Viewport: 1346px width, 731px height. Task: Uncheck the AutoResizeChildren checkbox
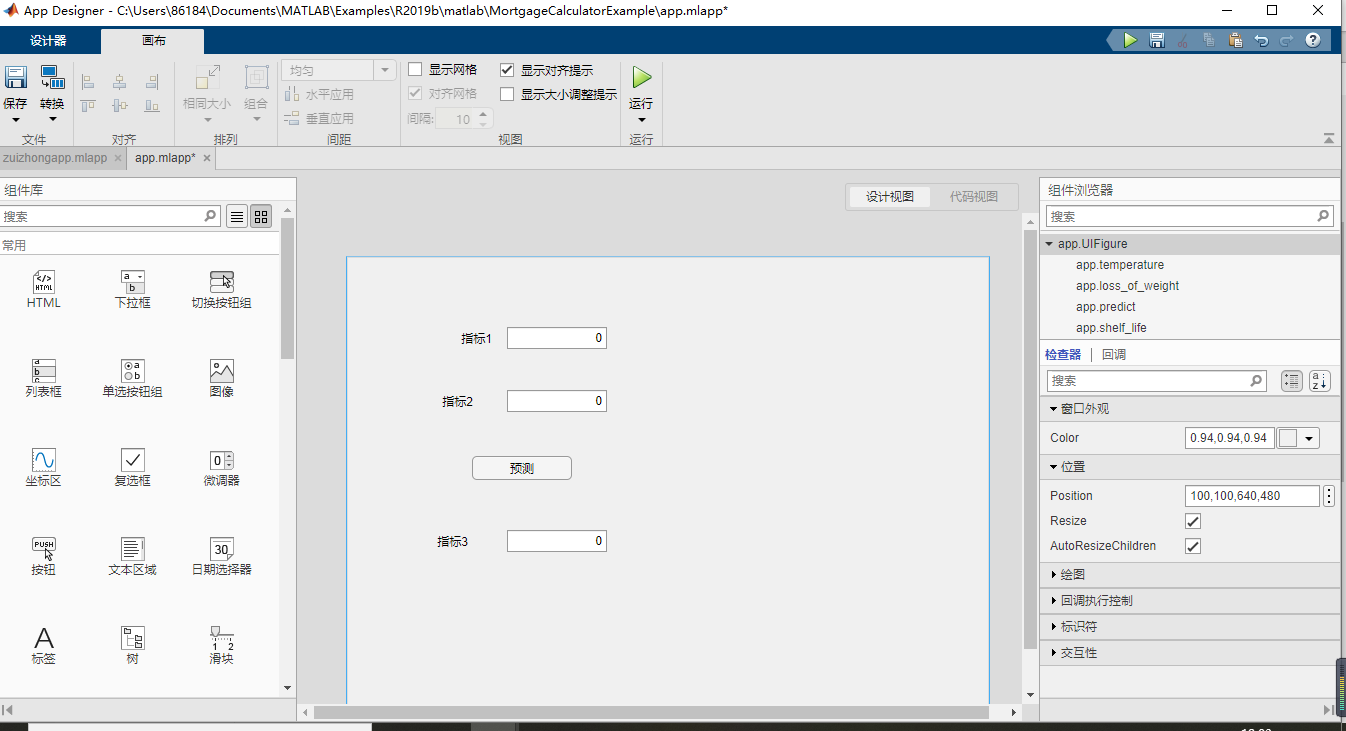pyautogui.click(x=1192, y=546)
